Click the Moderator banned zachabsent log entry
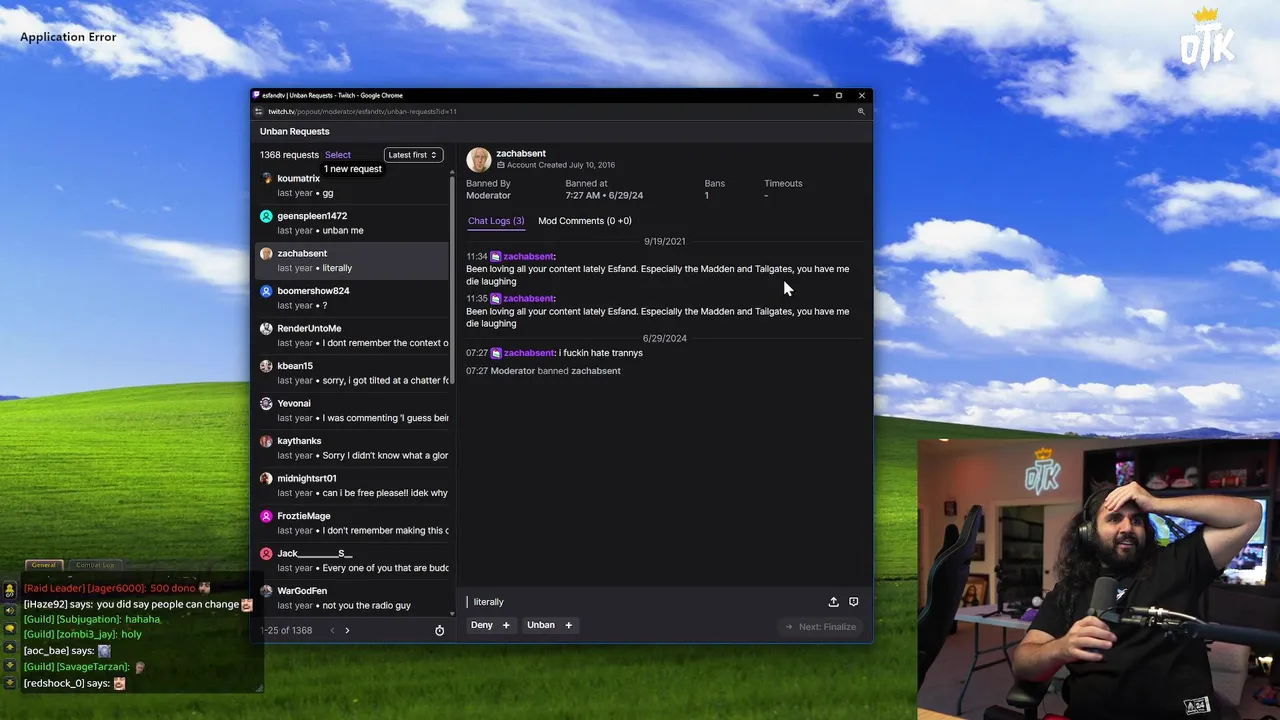This screenshot has width=1280, height=720. pyautogui.click(x=543, y=371)
